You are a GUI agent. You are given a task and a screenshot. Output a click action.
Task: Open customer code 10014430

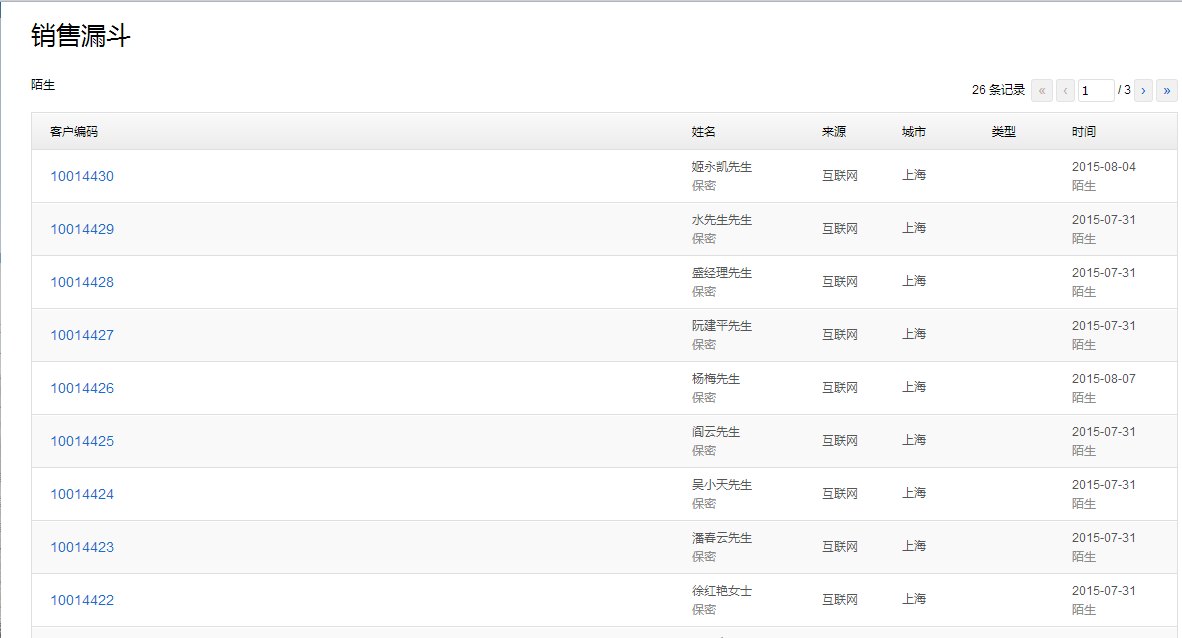(82, 176)
